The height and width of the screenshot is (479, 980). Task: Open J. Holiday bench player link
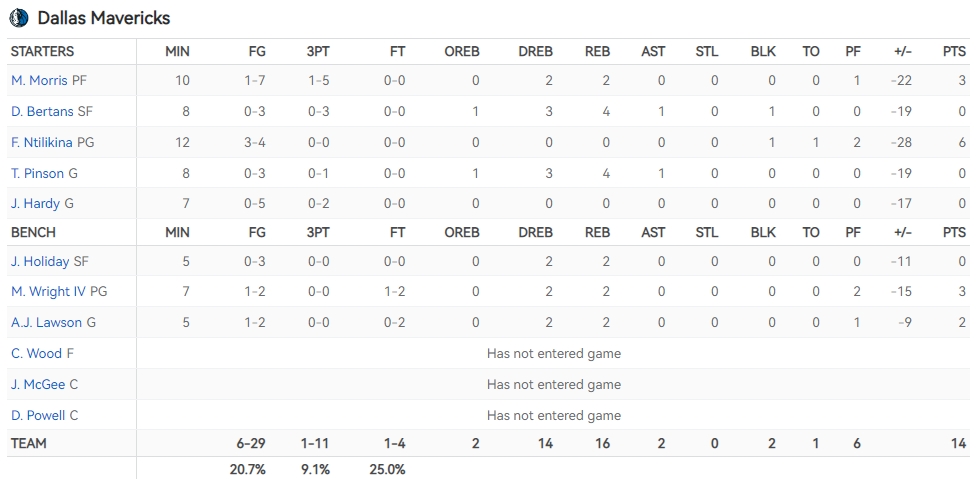[x=40, y=261]
